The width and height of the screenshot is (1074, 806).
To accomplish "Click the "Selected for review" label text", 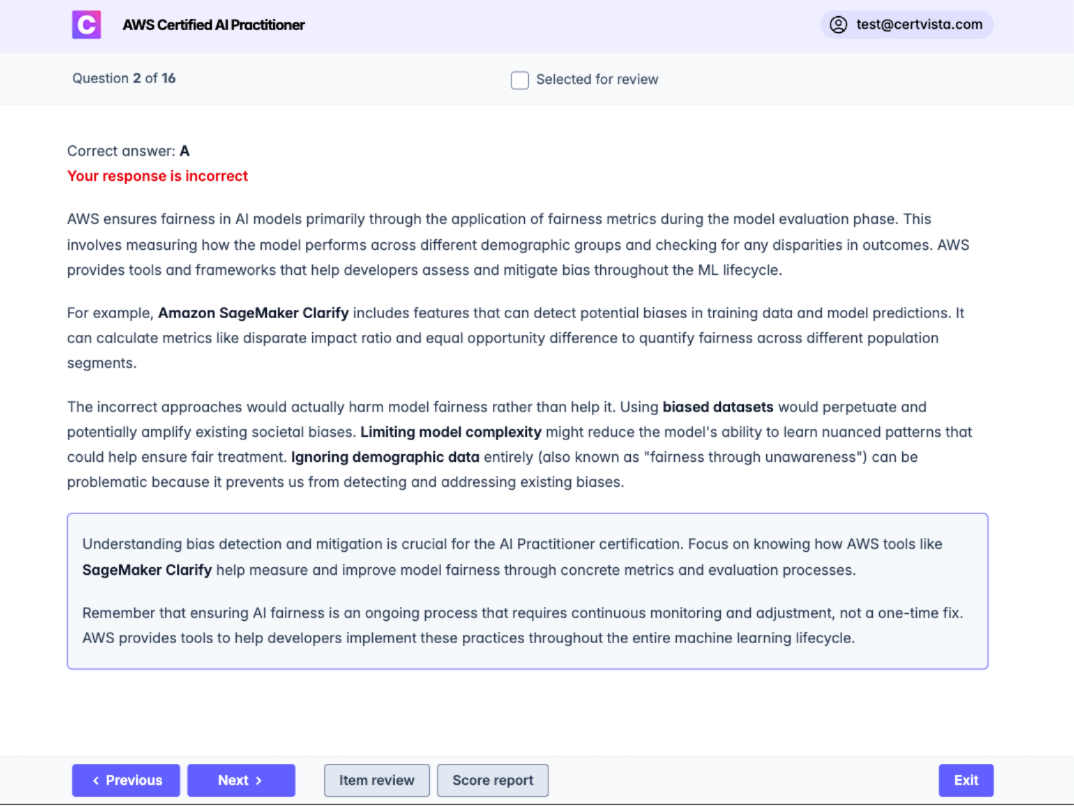I will (597, 80).
